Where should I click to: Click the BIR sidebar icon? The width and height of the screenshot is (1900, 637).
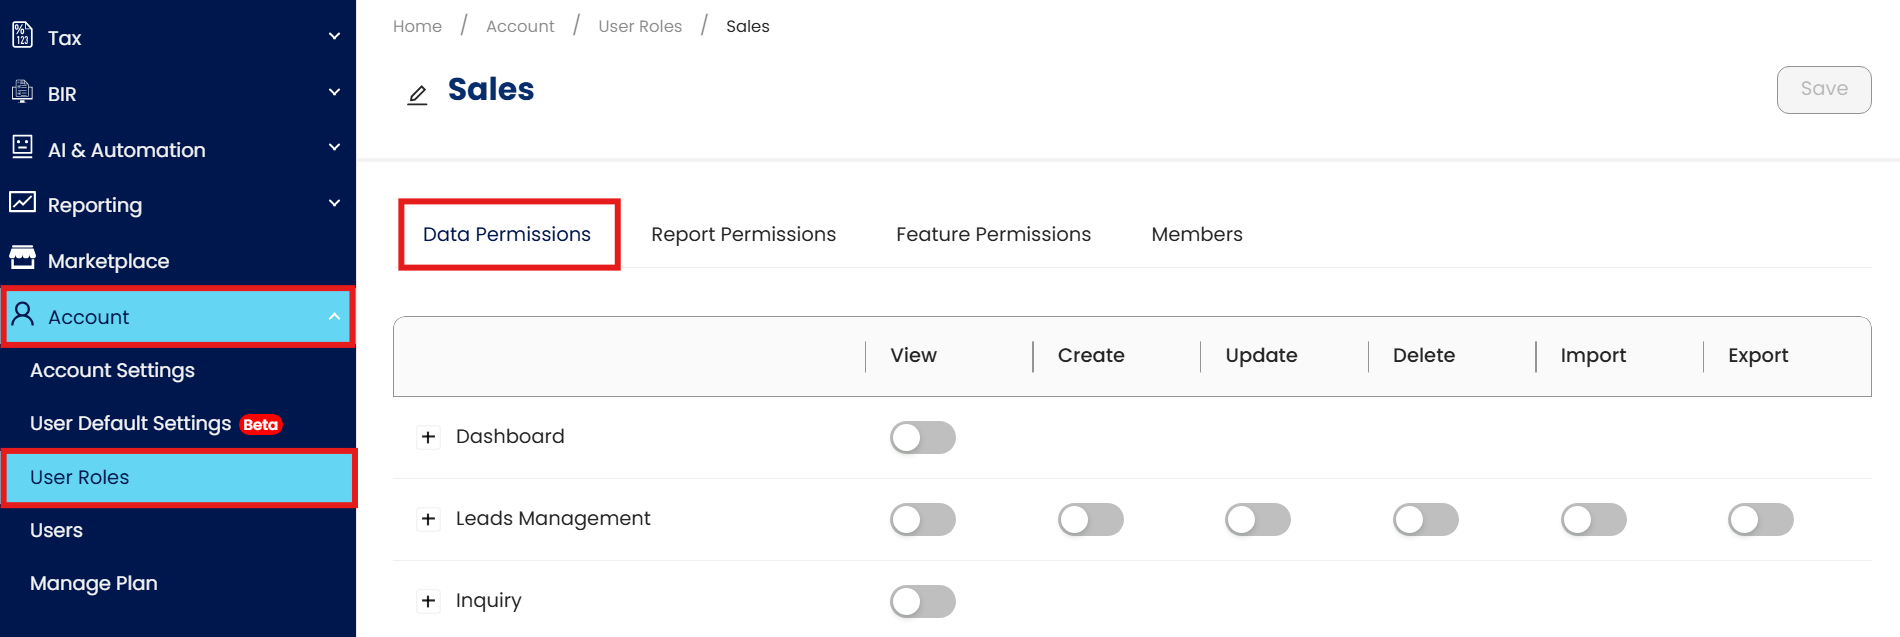point(22,92)
